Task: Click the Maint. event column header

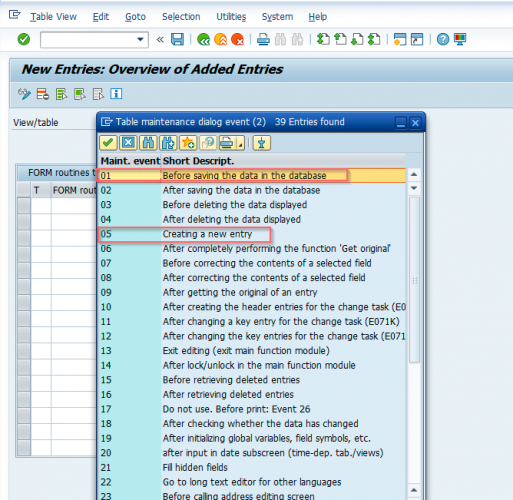Action: [x=130, y=161]
